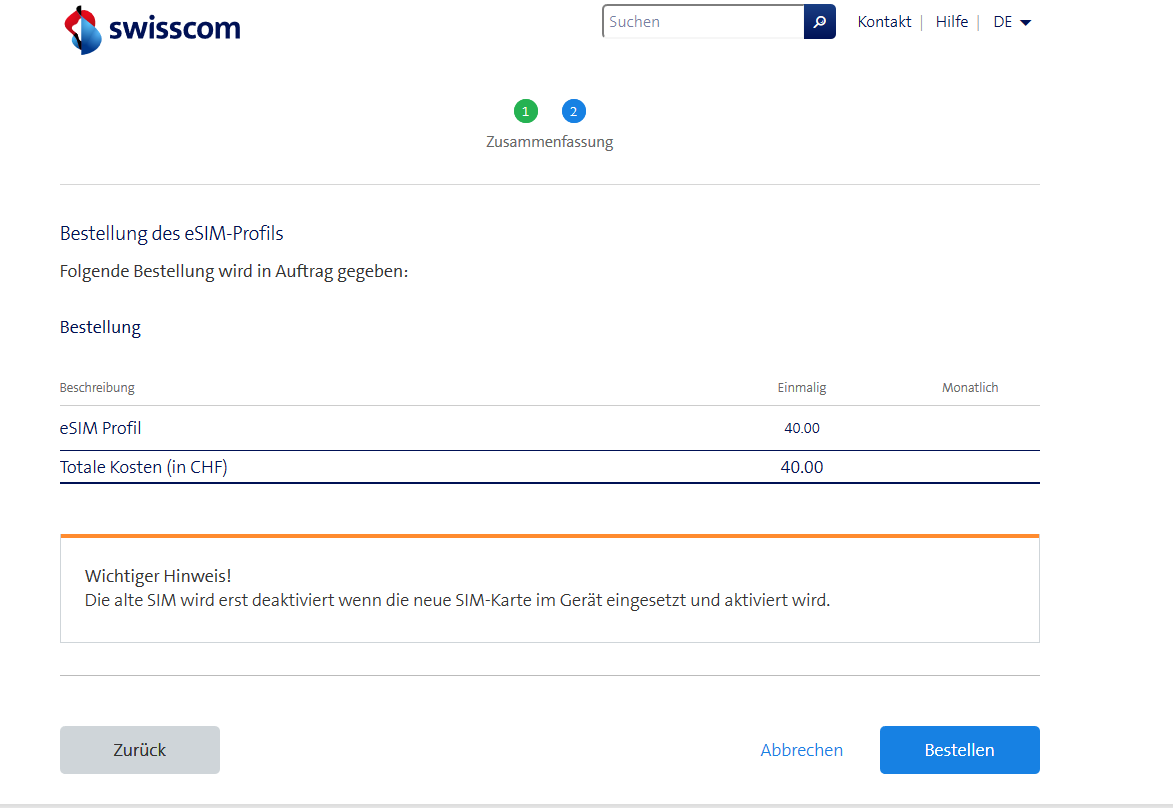
Task: Expand the DE language dropdown
Action: pyautogui.click(x=1011, y=22)
